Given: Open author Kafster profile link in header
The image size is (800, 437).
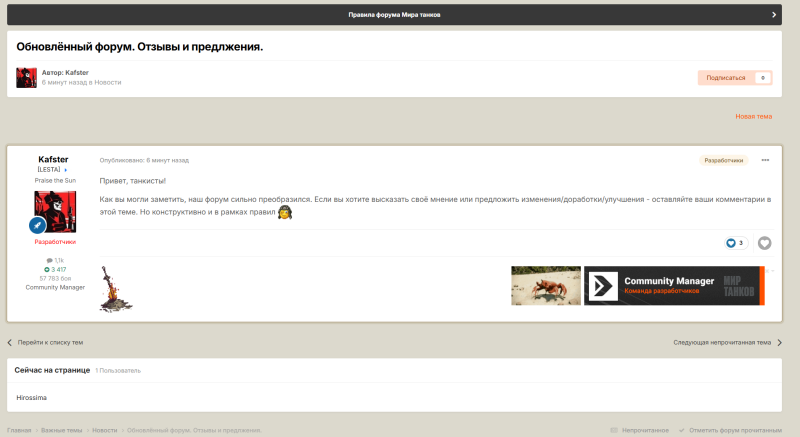Looking at the screenshot, I should (77, 72).
